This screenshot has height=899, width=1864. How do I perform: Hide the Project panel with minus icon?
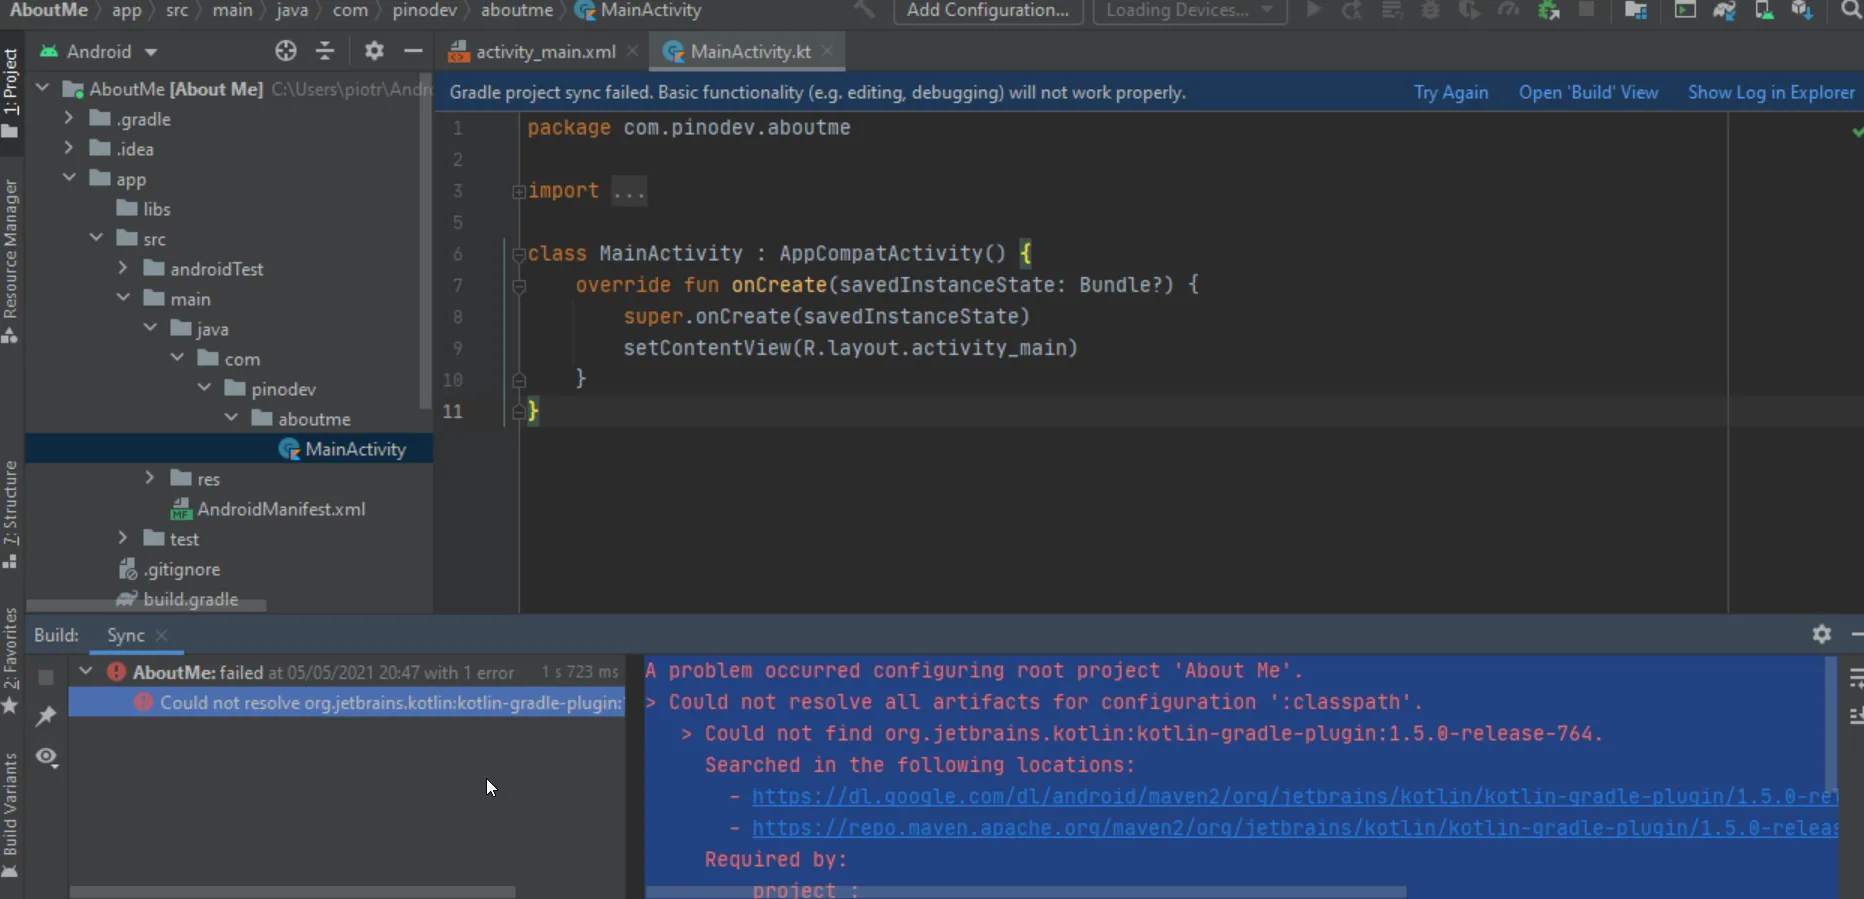point(413,51)
